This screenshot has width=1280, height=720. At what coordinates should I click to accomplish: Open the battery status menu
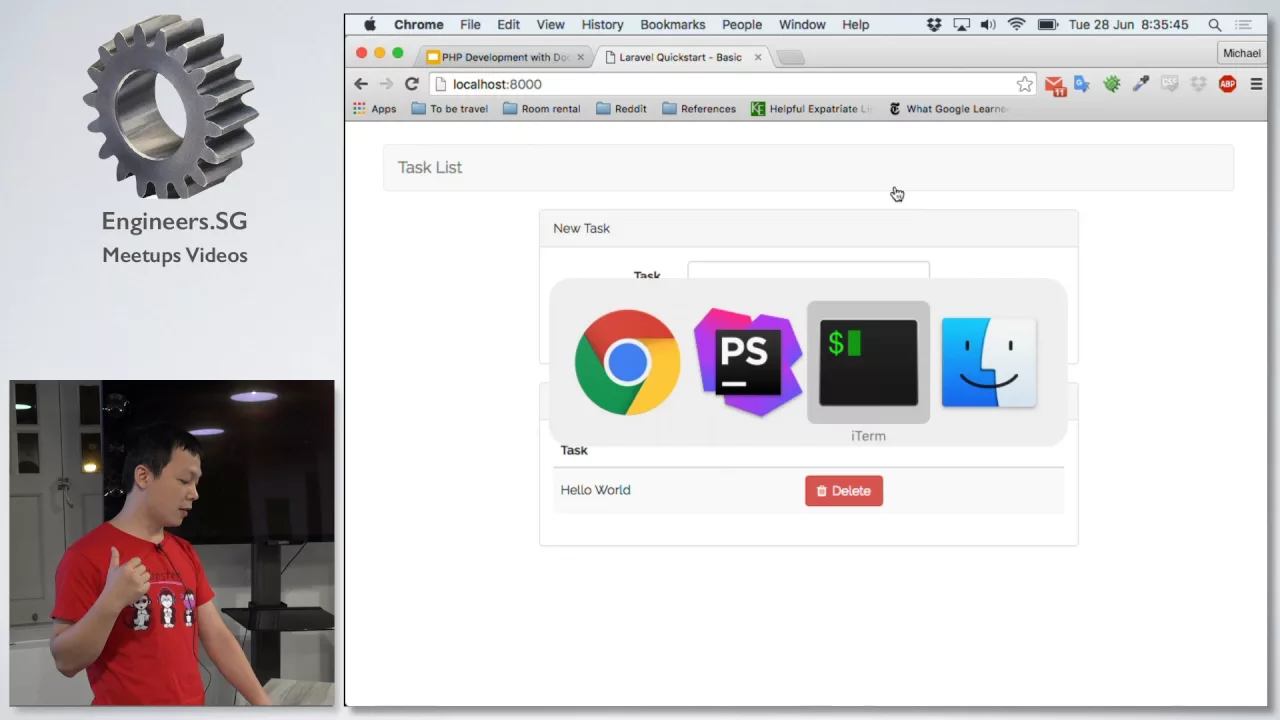point(1047,24)
